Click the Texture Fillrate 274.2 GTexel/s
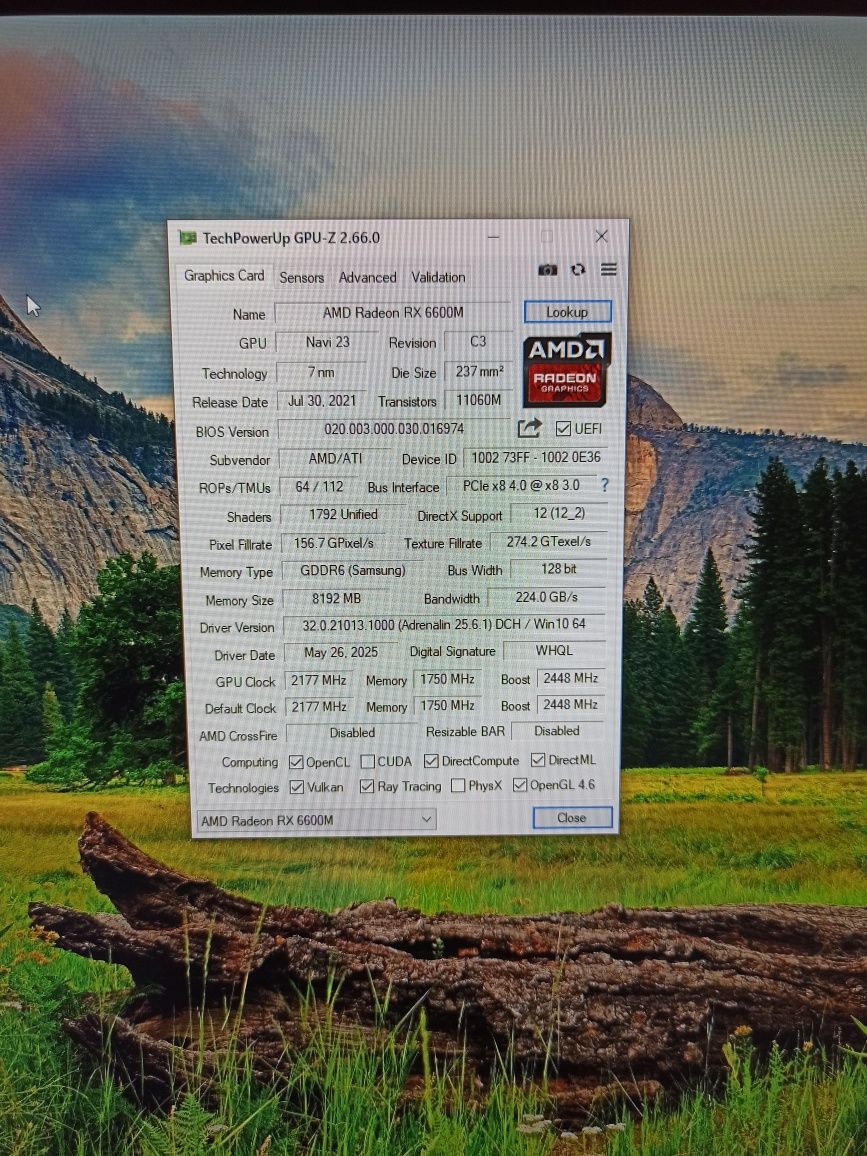The height and width of the screenshot is (1156, 867). pos(549,541)
